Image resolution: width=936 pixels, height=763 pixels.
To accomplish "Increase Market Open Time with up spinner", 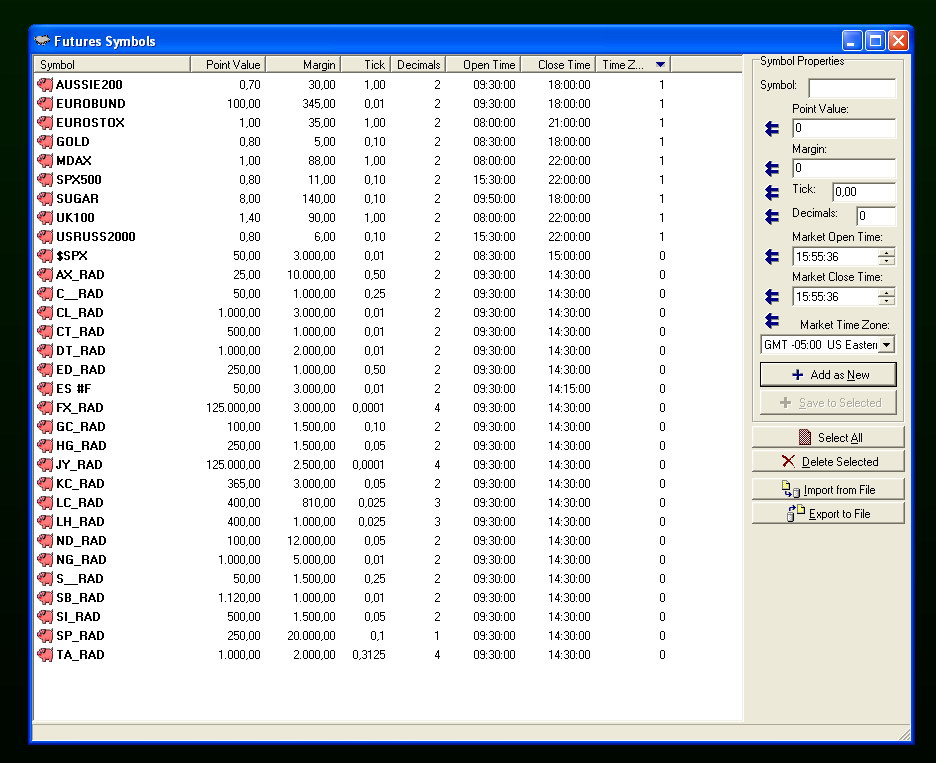I will (x=886, y=253).
